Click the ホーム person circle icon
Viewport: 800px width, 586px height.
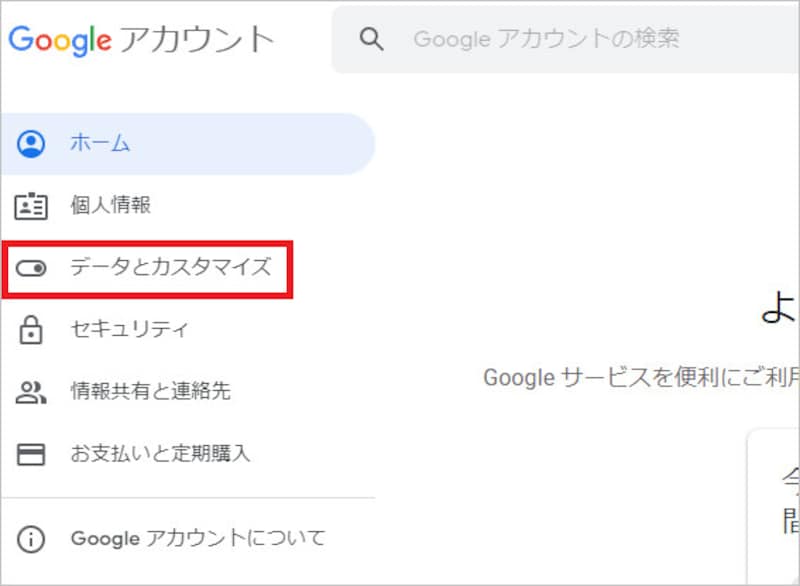(x=32, y=143)
